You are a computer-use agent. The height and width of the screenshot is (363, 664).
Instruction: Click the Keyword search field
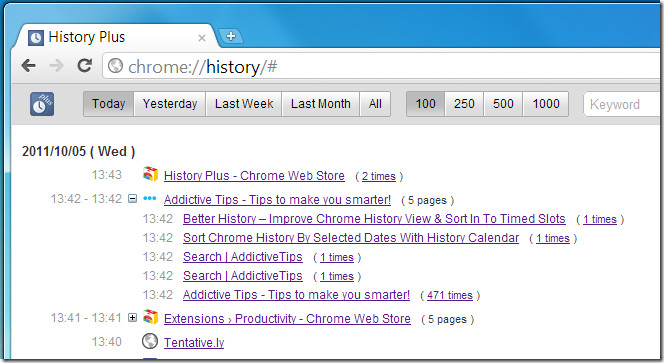pos(623,105)
